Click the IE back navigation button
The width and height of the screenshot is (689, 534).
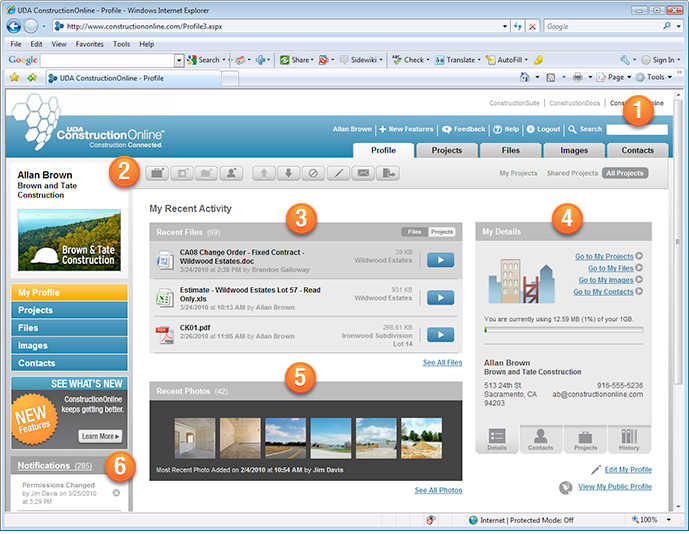click(14, 26)
